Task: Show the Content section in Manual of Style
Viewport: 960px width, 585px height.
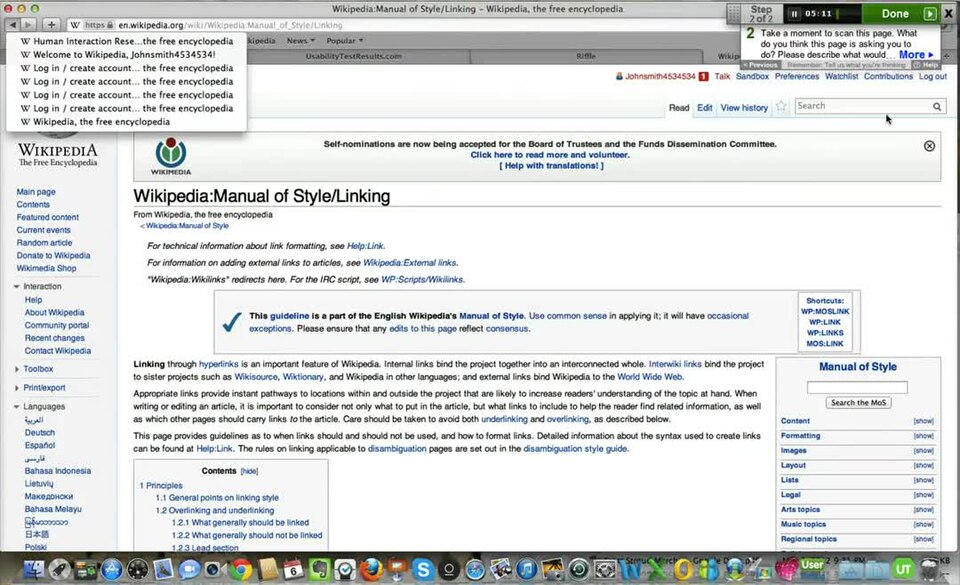Action: coord(923,421)
